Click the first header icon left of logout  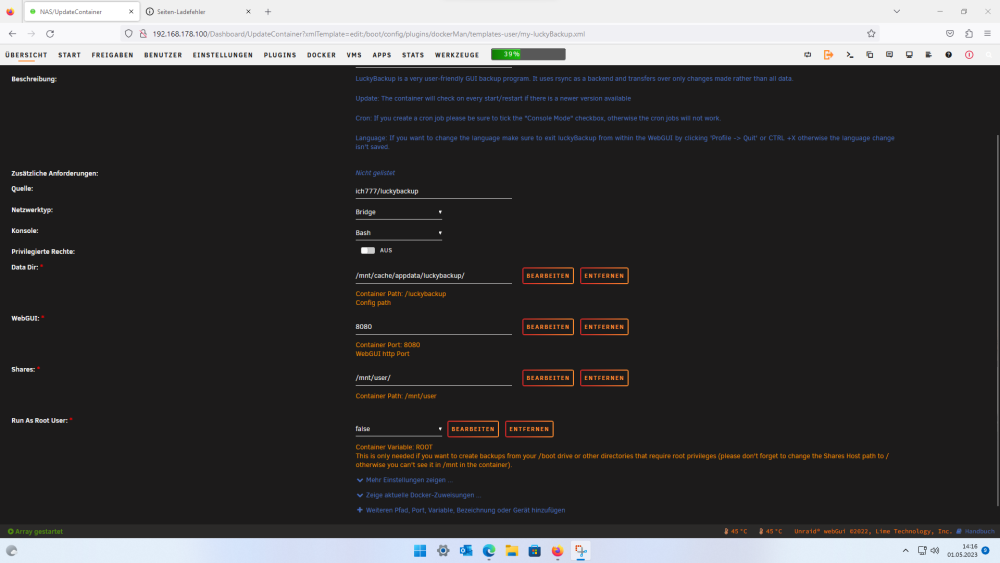pyautogui.click(x=807, y=55)
